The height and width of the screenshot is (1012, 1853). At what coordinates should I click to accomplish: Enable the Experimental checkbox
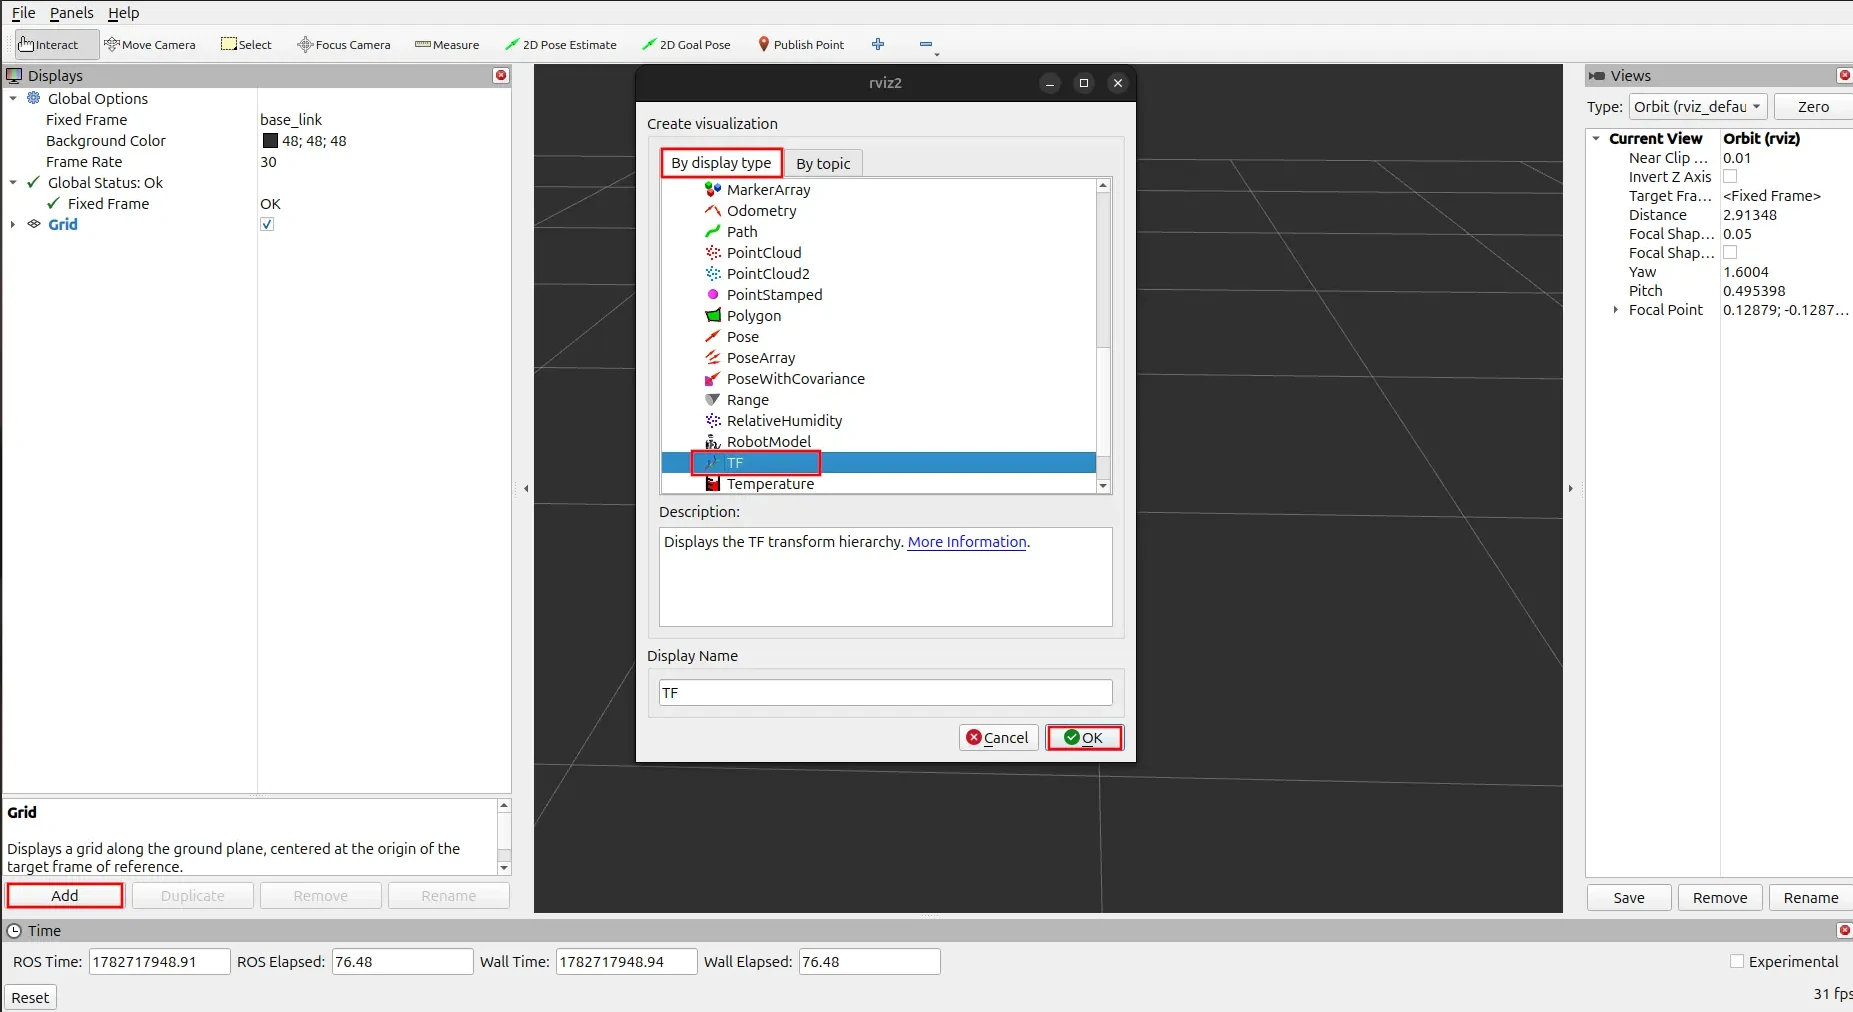pyautogui.click(x=1737, y=962)
